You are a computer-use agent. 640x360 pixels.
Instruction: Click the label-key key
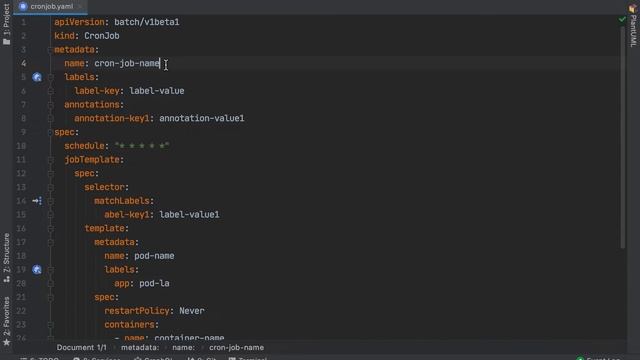click(x=97, y=91)
